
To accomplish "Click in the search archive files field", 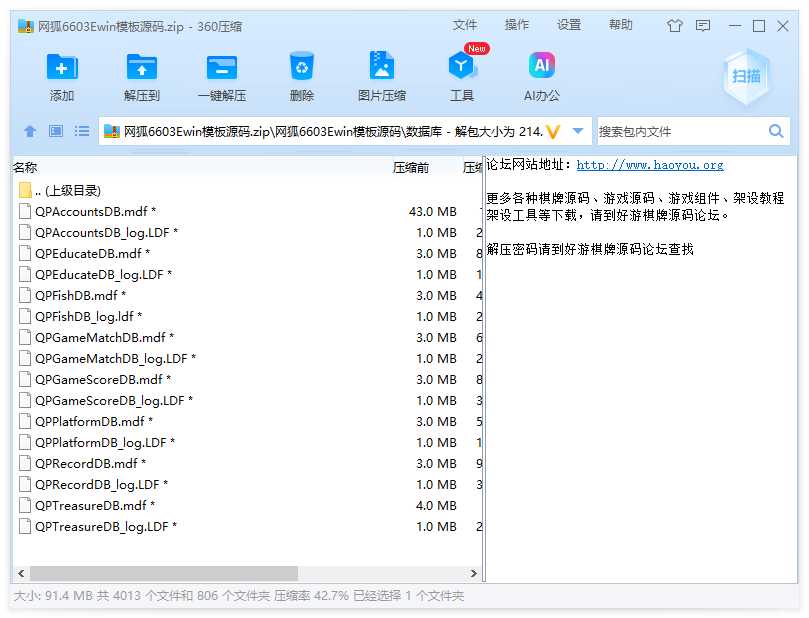I will (681, 132).
